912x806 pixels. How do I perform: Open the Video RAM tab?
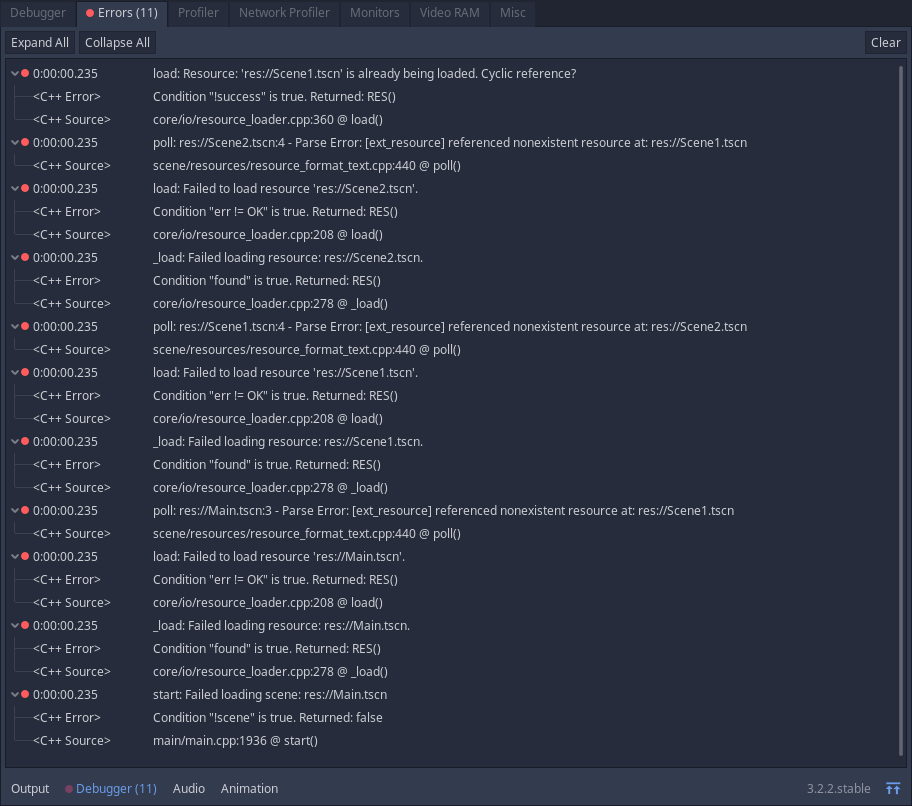pos(449,13)
